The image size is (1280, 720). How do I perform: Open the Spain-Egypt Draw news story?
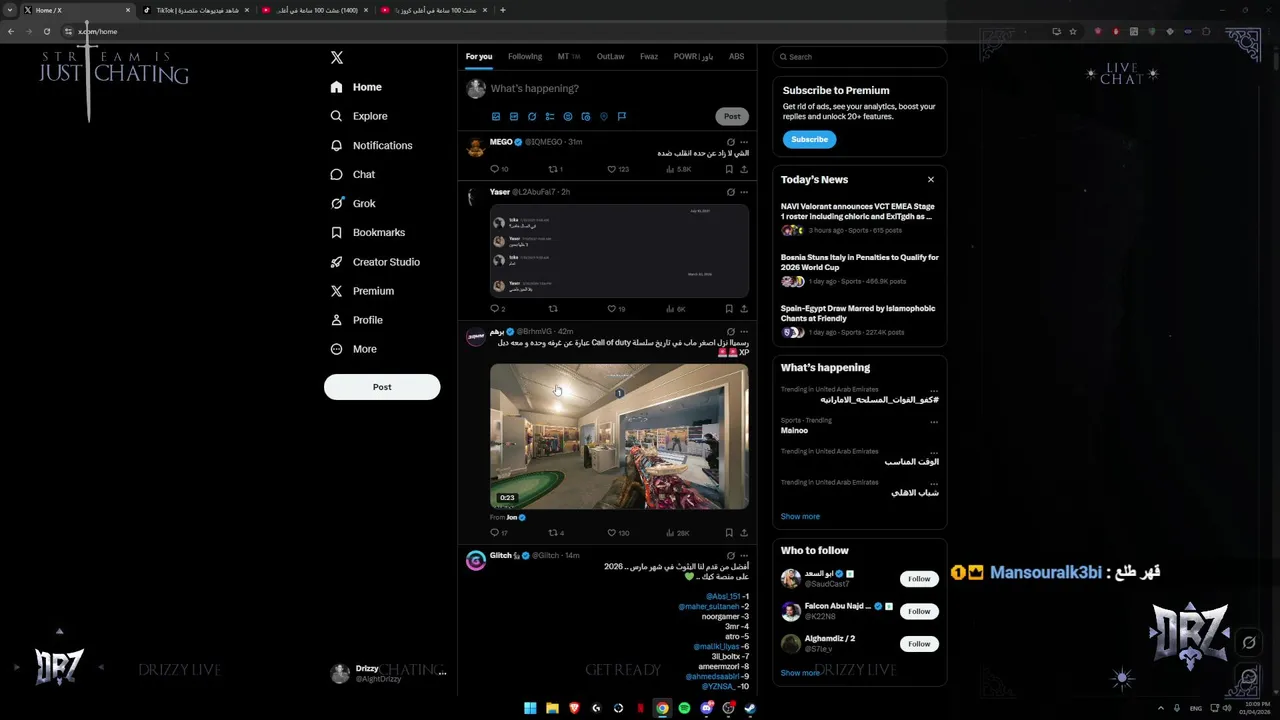[x=860, y=320]
